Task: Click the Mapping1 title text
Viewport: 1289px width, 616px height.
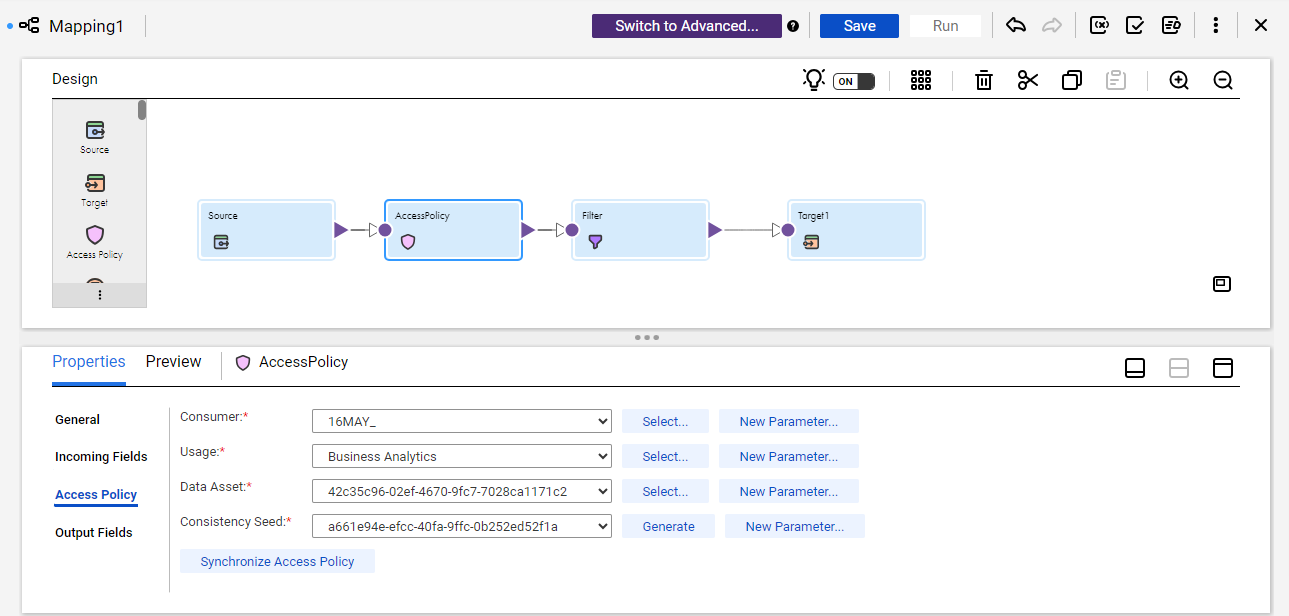Action: [86, 26]
